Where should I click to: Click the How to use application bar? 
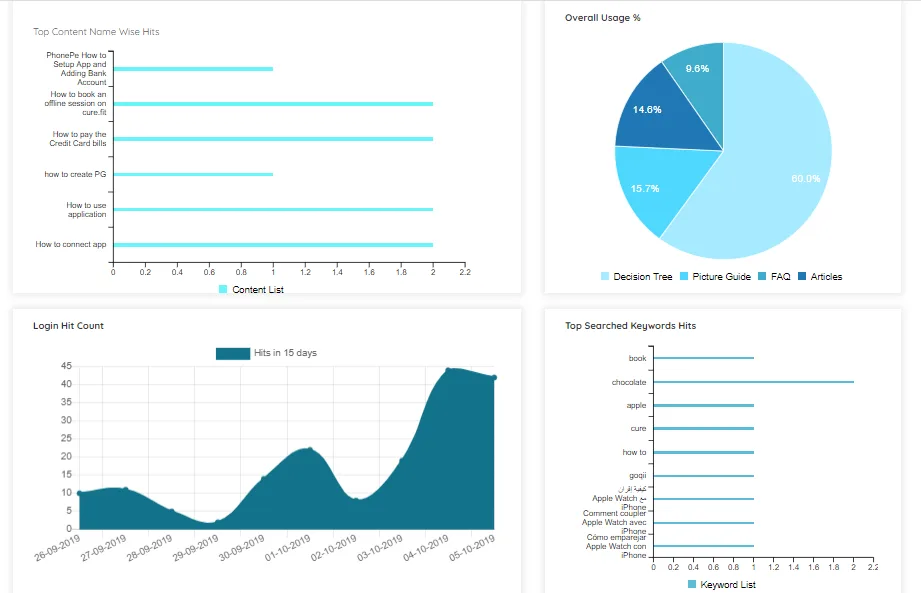pos(273,210)
